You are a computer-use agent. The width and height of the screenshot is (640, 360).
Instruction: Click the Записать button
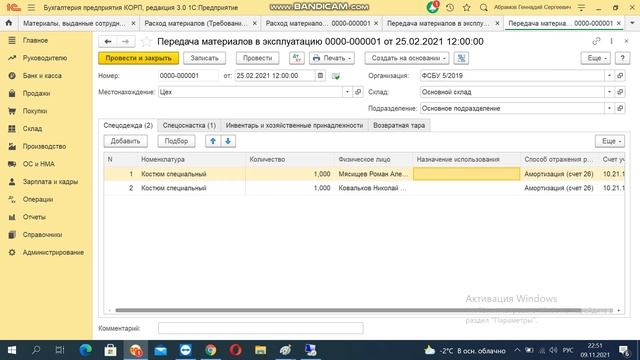[x=204, y=58]
